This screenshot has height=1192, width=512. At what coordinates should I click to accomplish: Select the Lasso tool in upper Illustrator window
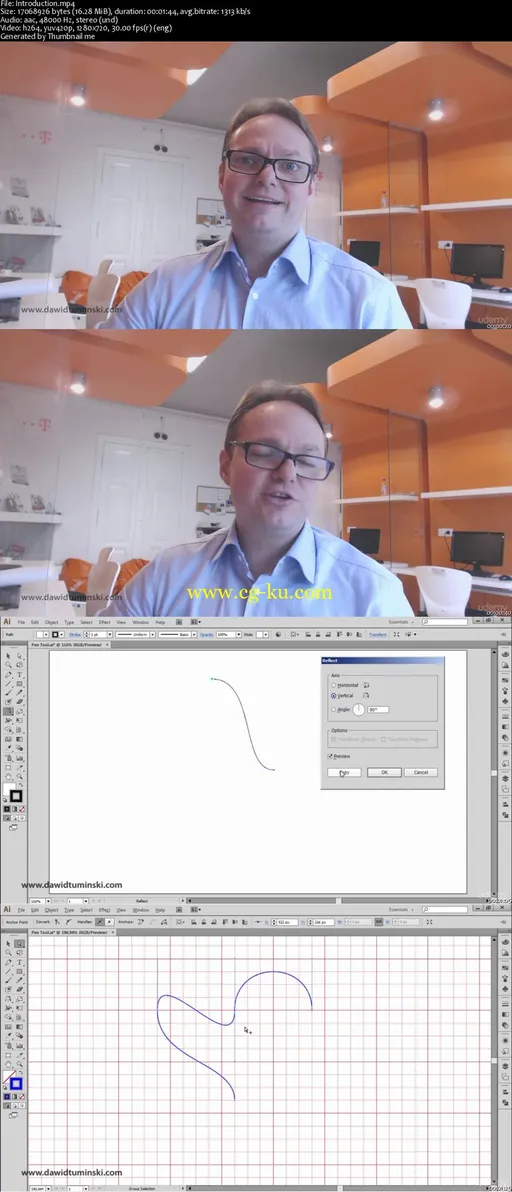coord(19,664)
